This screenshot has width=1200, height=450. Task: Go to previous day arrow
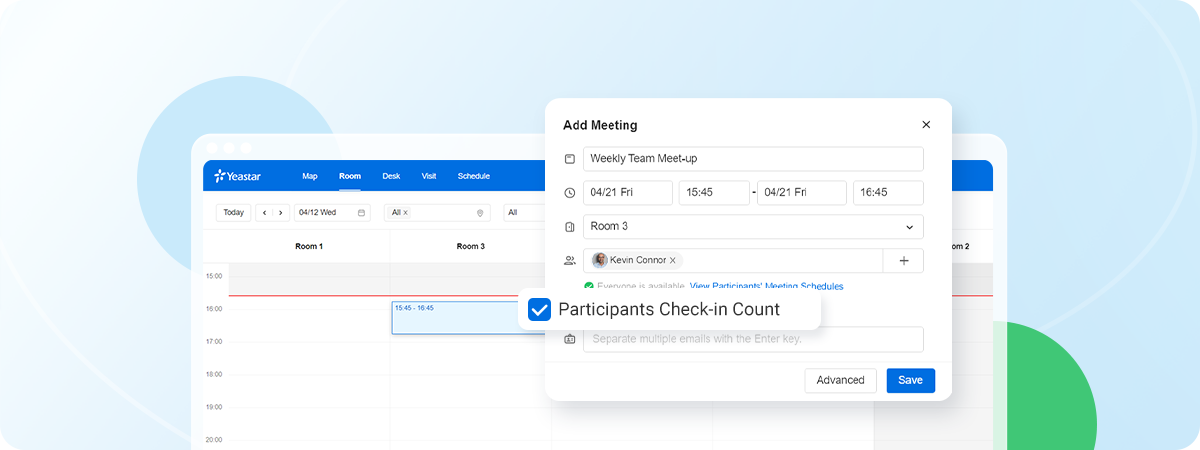[x=265, y=212]
